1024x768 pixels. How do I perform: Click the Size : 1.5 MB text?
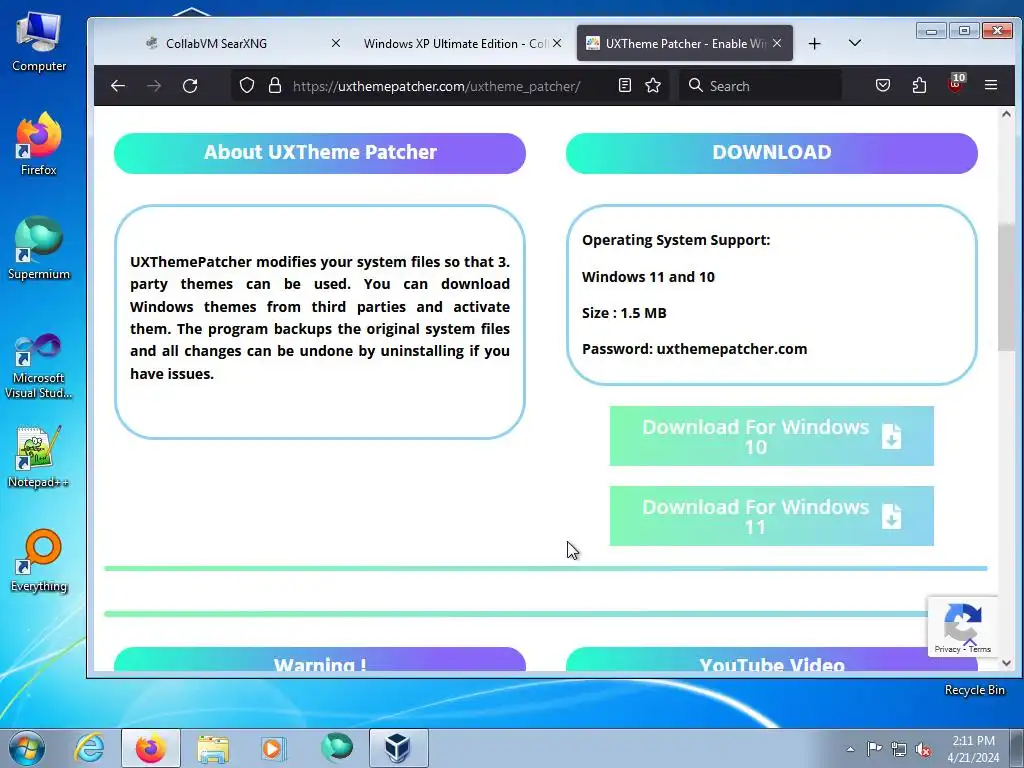tap(624, 313)
